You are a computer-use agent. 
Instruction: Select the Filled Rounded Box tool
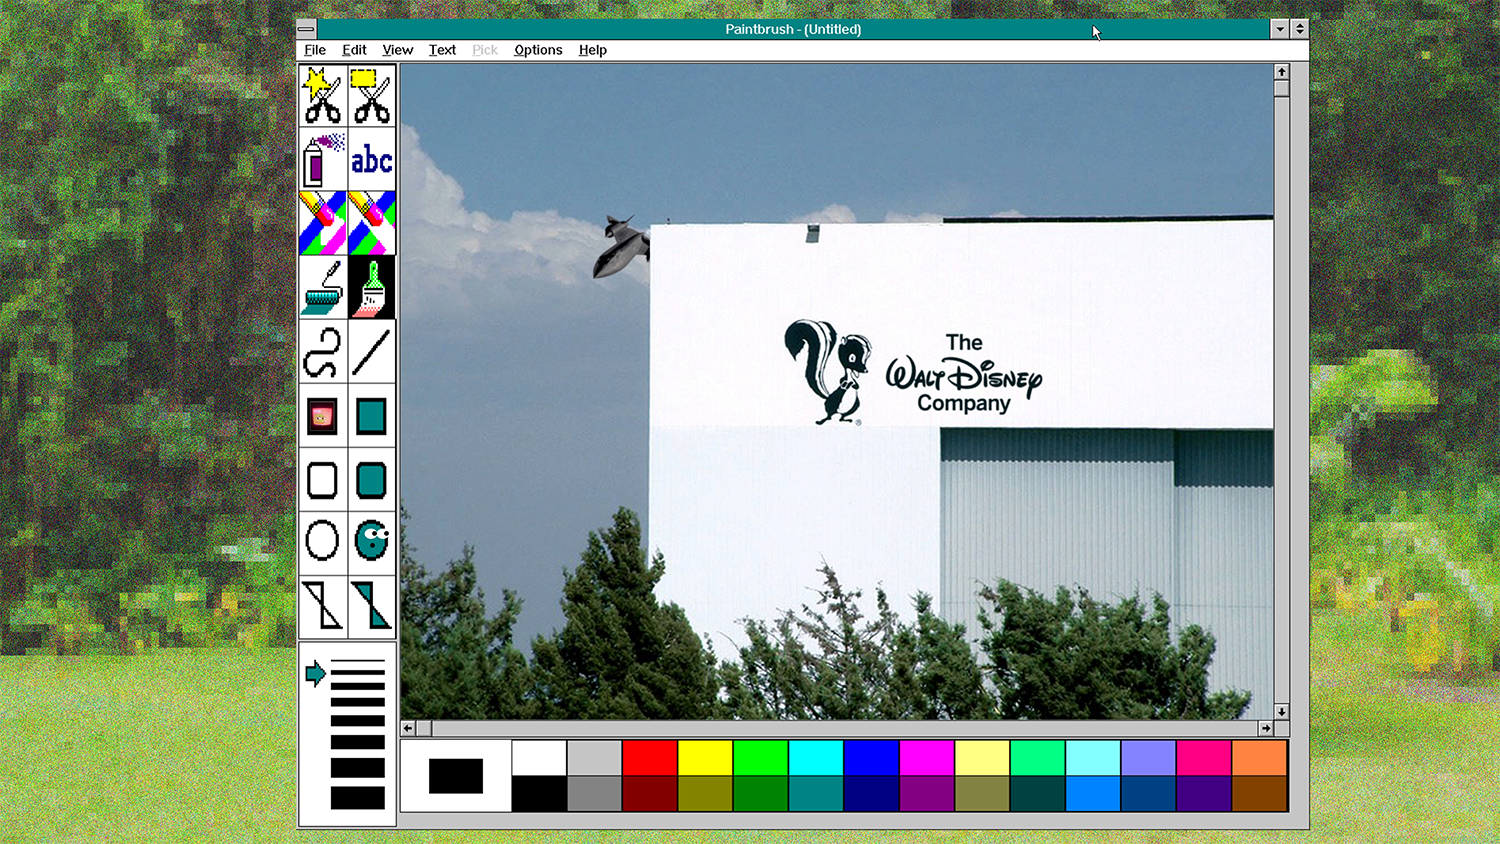[372, 479]
